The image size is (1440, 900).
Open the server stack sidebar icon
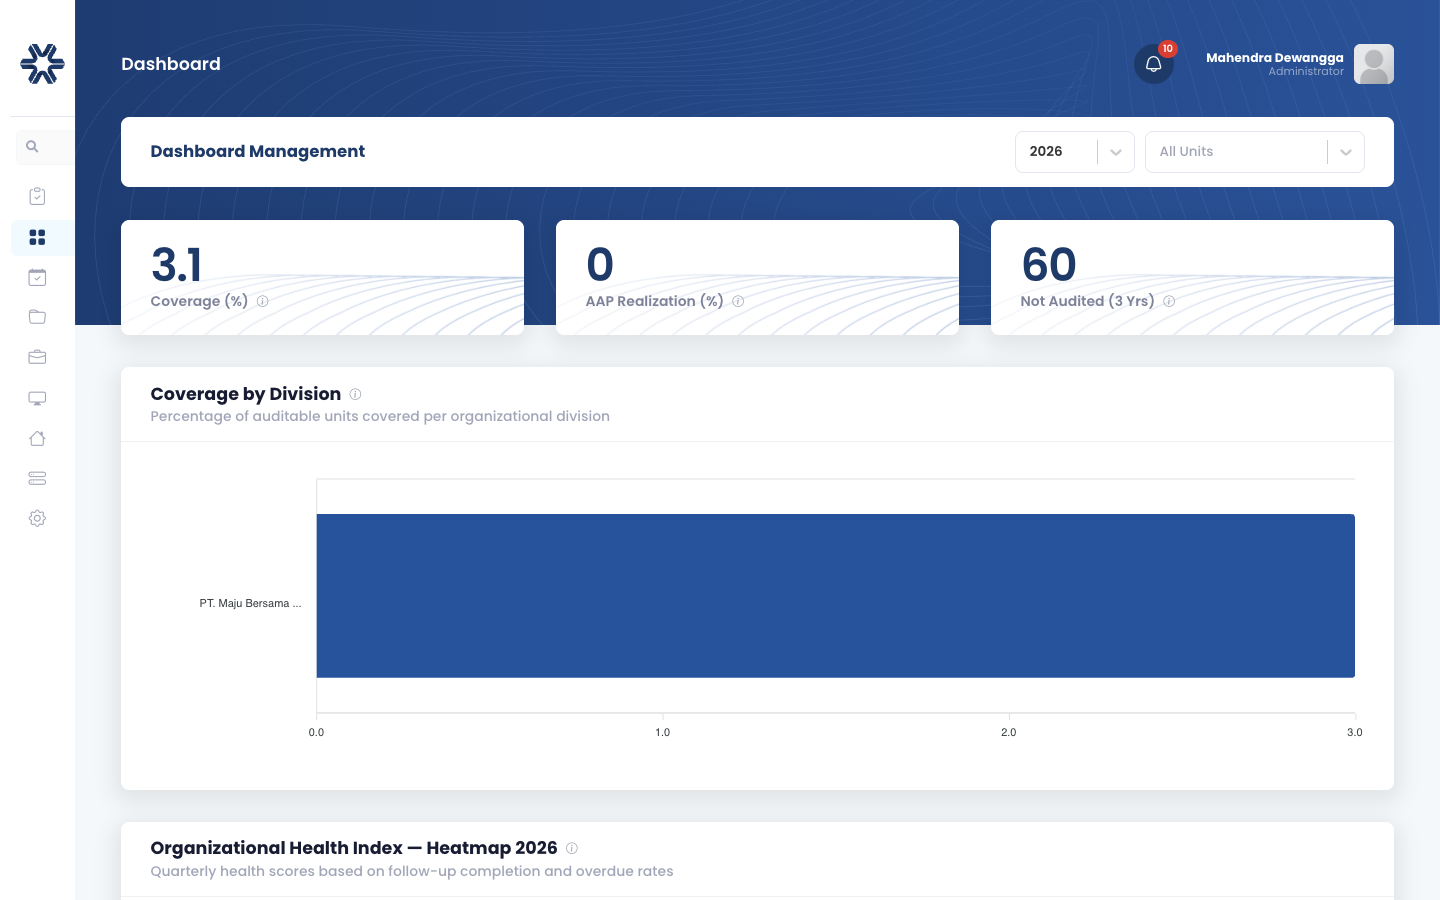37,478
